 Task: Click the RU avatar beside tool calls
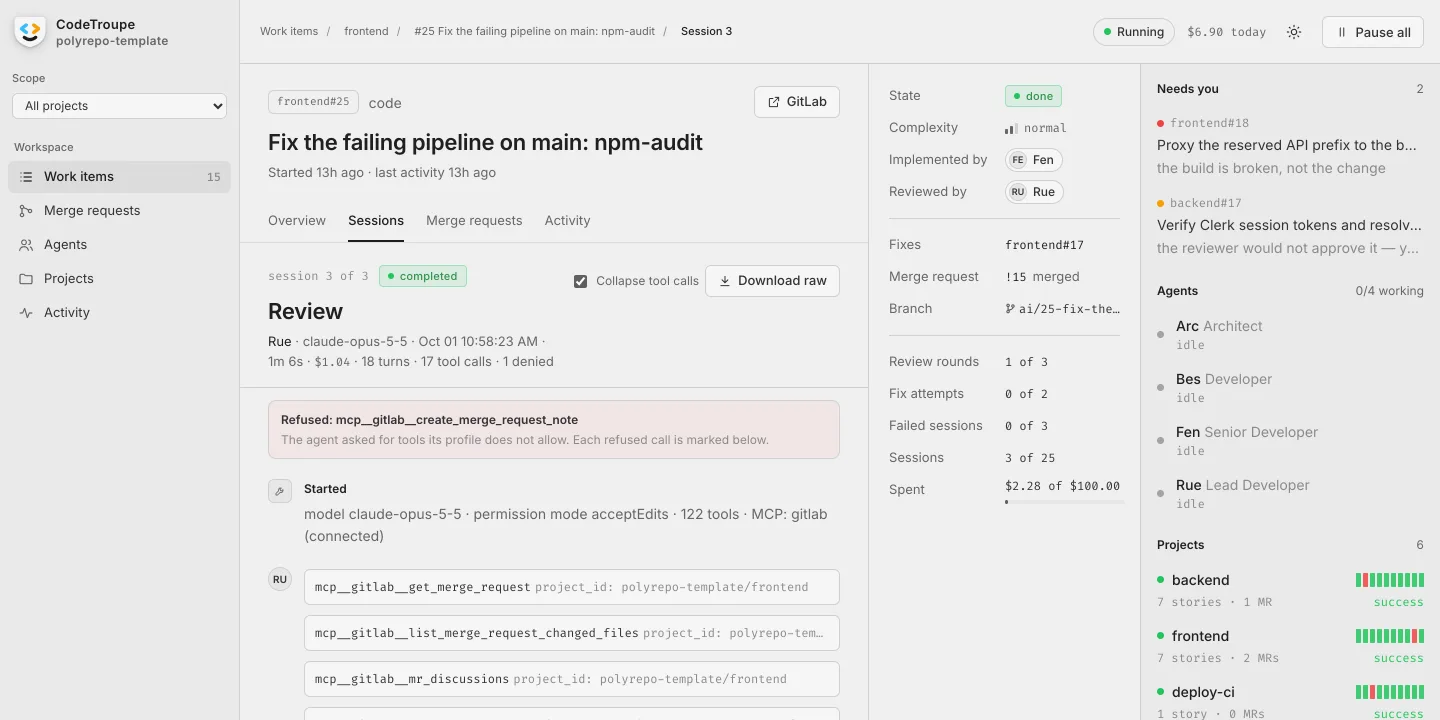[280, 579]
